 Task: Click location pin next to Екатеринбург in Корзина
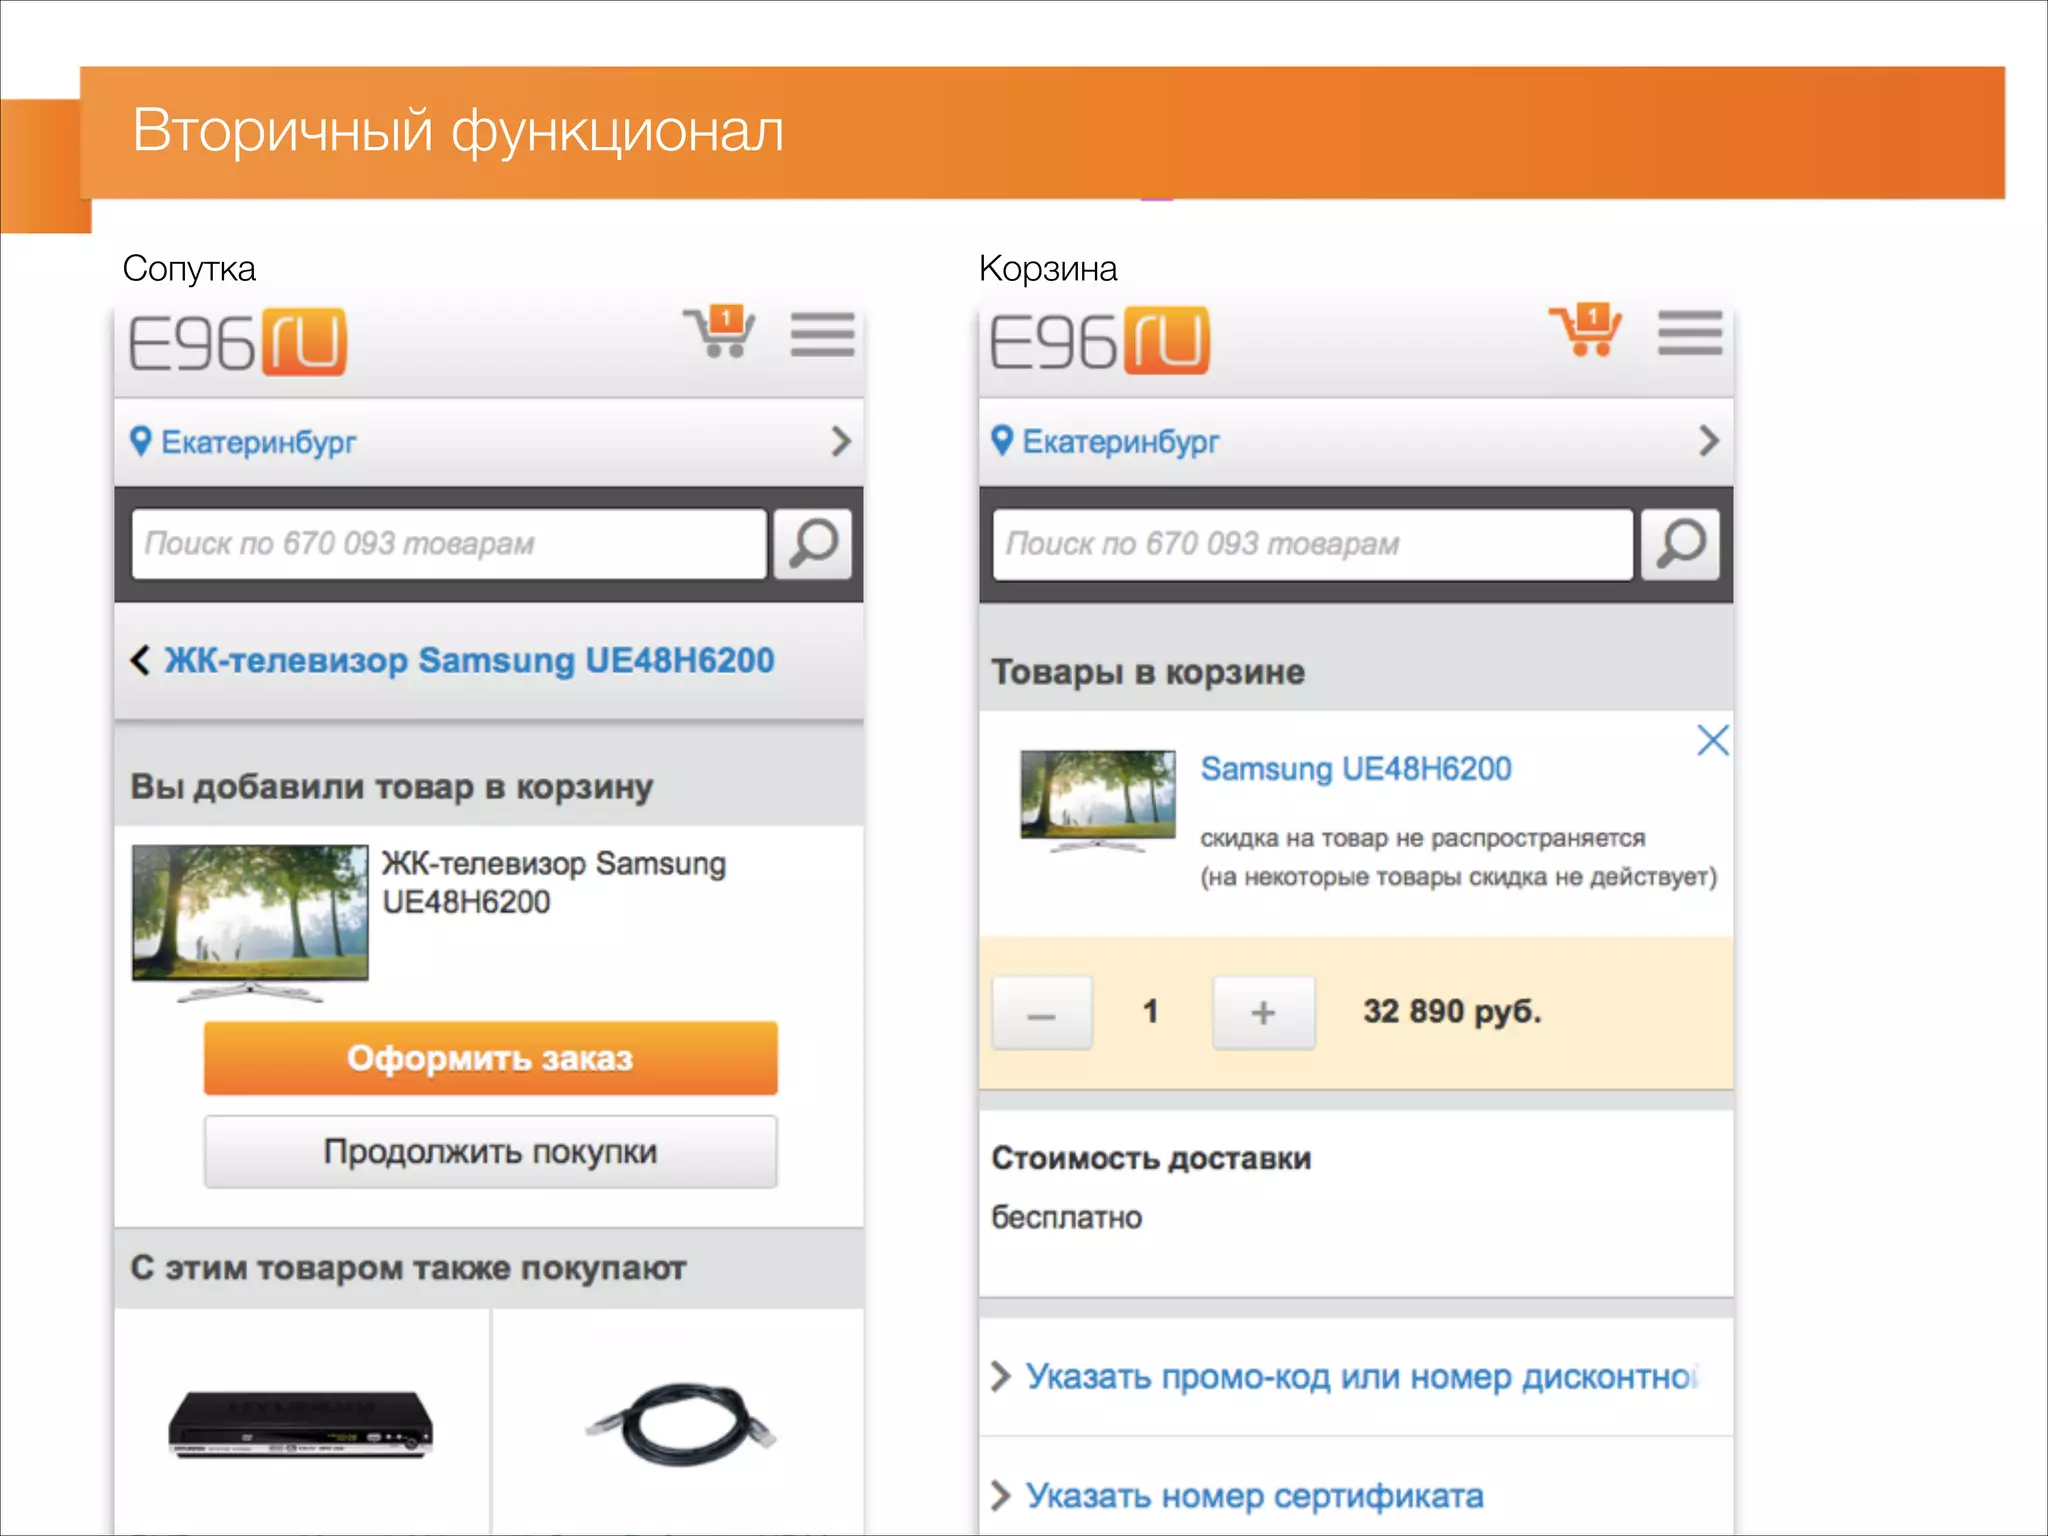(x=1002, y=440)
